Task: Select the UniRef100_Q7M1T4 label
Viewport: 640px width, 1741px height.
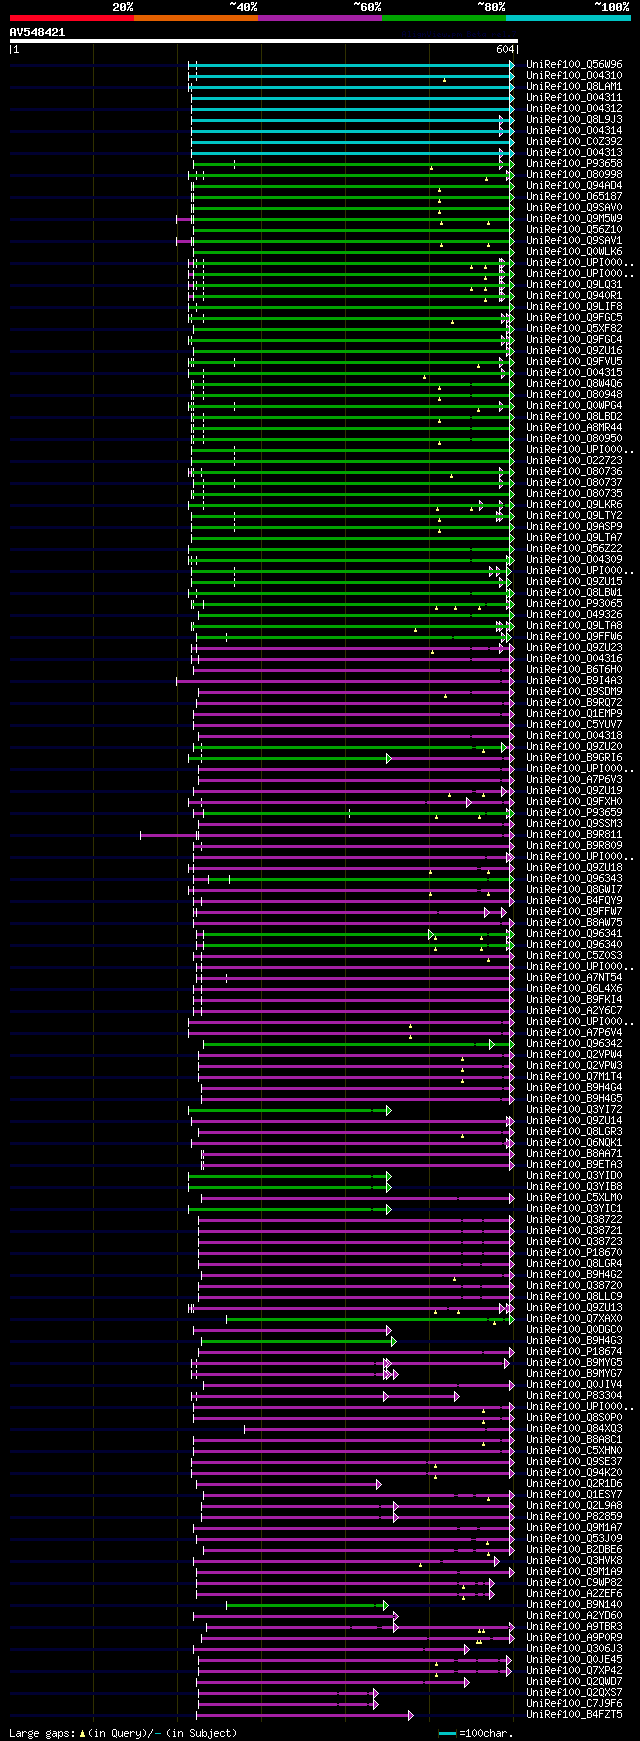Action: click(574, 1076)
